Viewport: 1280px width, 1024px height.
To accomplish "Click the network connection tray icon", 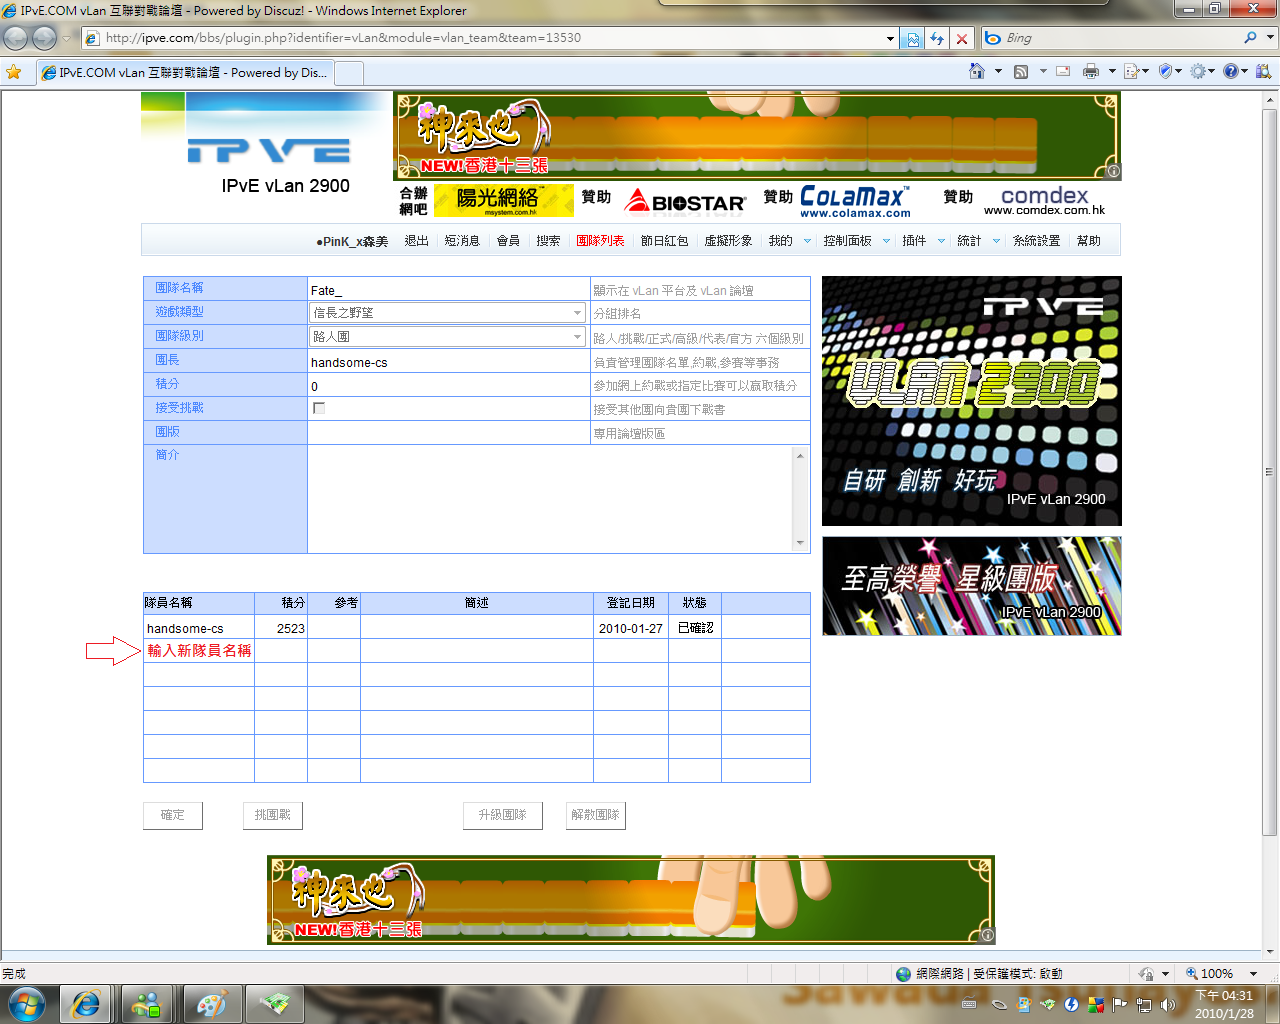I will (x=1144, y=1005).
